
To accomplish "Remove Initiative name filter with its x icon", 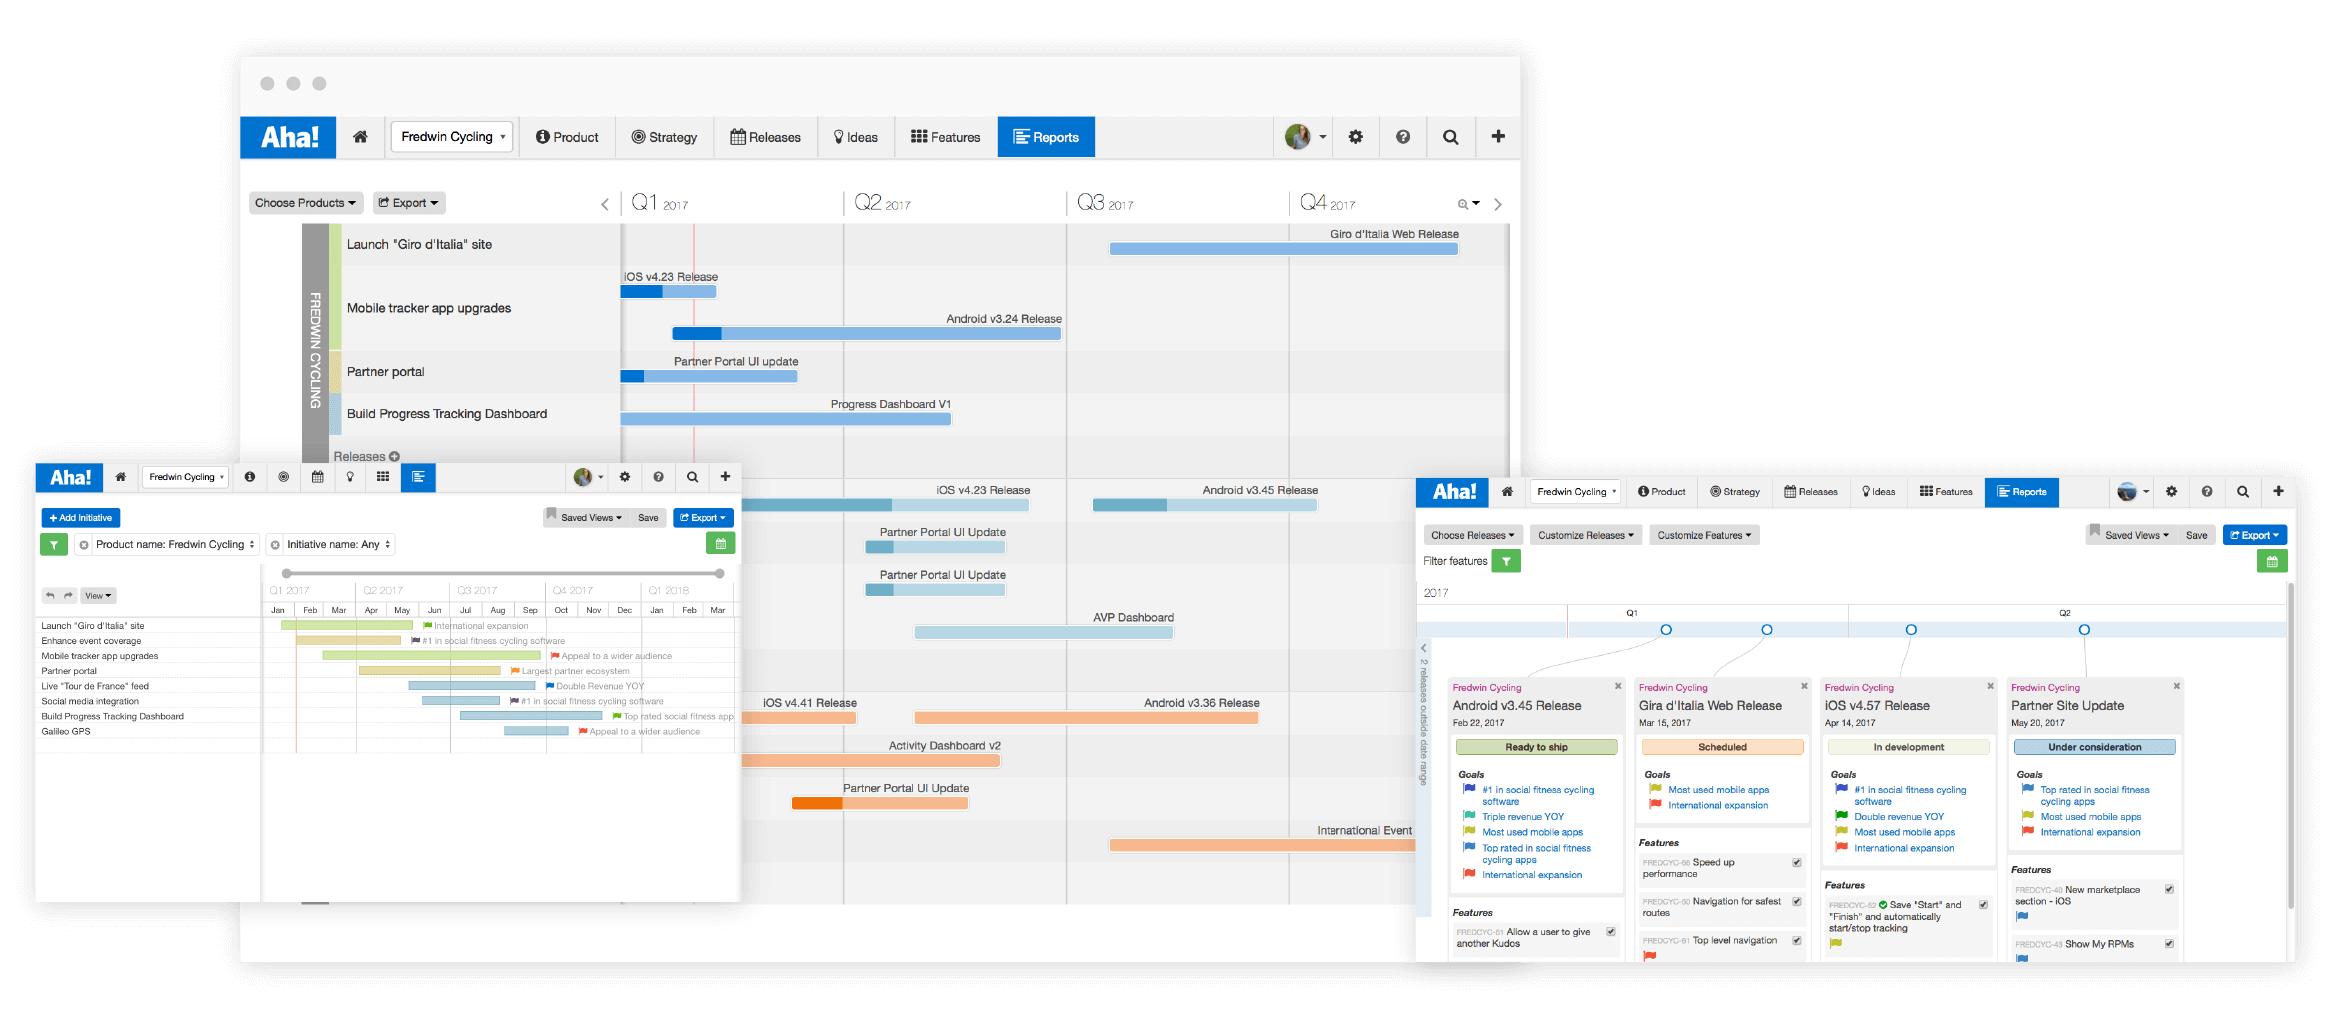I will pos(275,545).
